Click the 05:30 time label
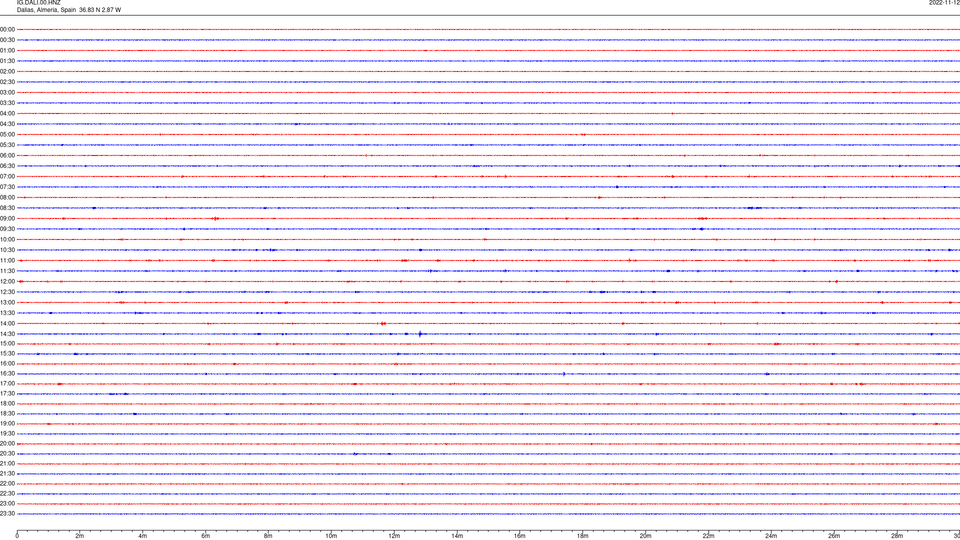The image size is (960, 540). pyautogui.click(x=7, y=145)
